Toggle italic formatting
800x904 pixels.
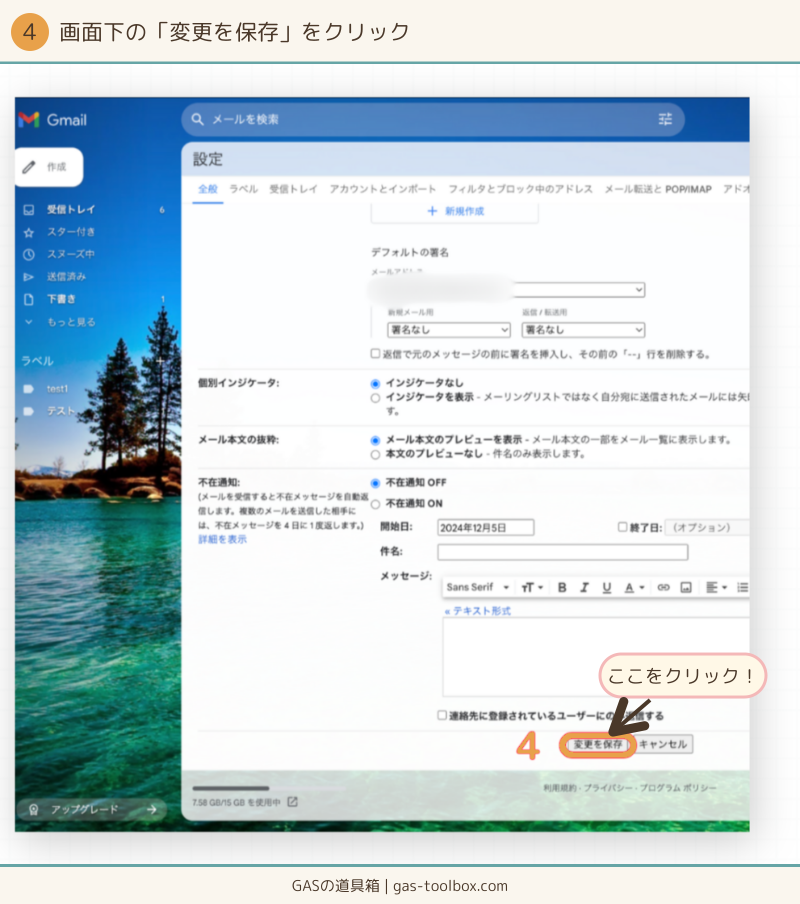[584, 587]
